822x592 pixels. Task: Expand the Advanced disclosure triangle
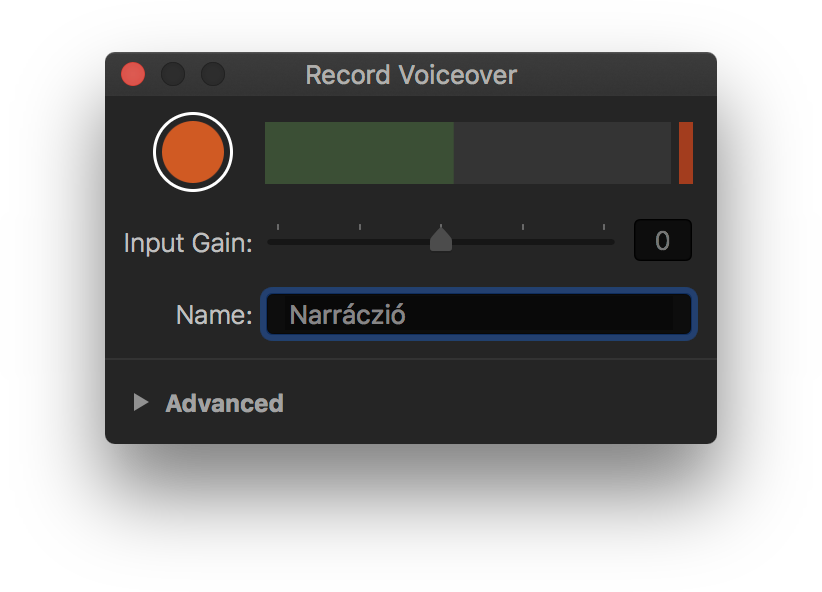coord(141,402)
